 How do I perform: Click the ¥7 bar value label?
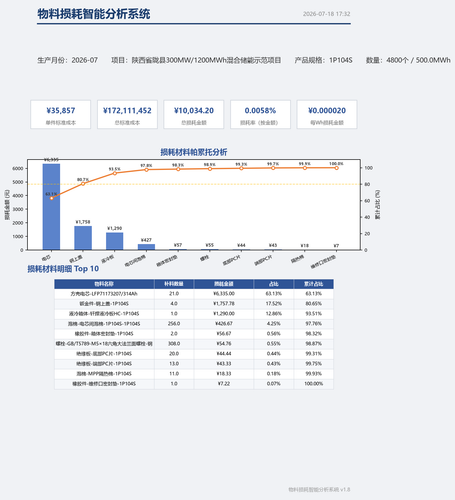click(x=336, y=246)
